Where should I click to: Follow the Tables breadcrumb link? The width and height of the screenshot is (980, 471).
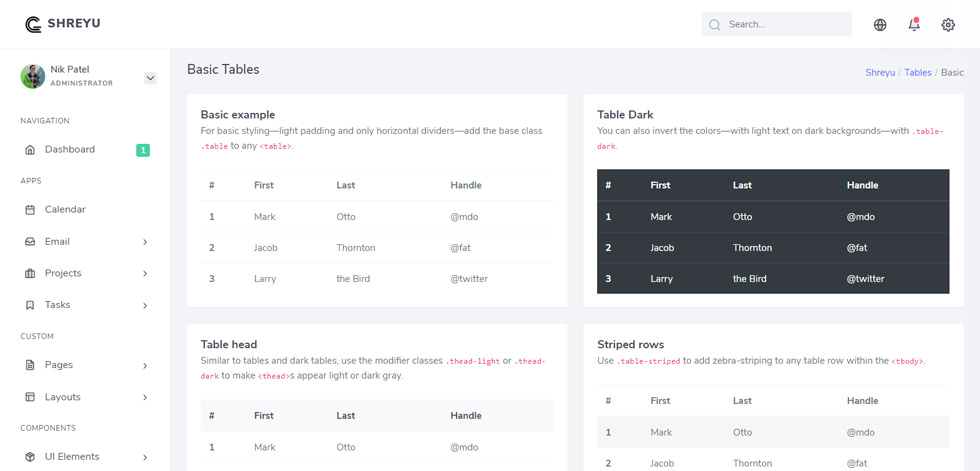click(918, 72)
